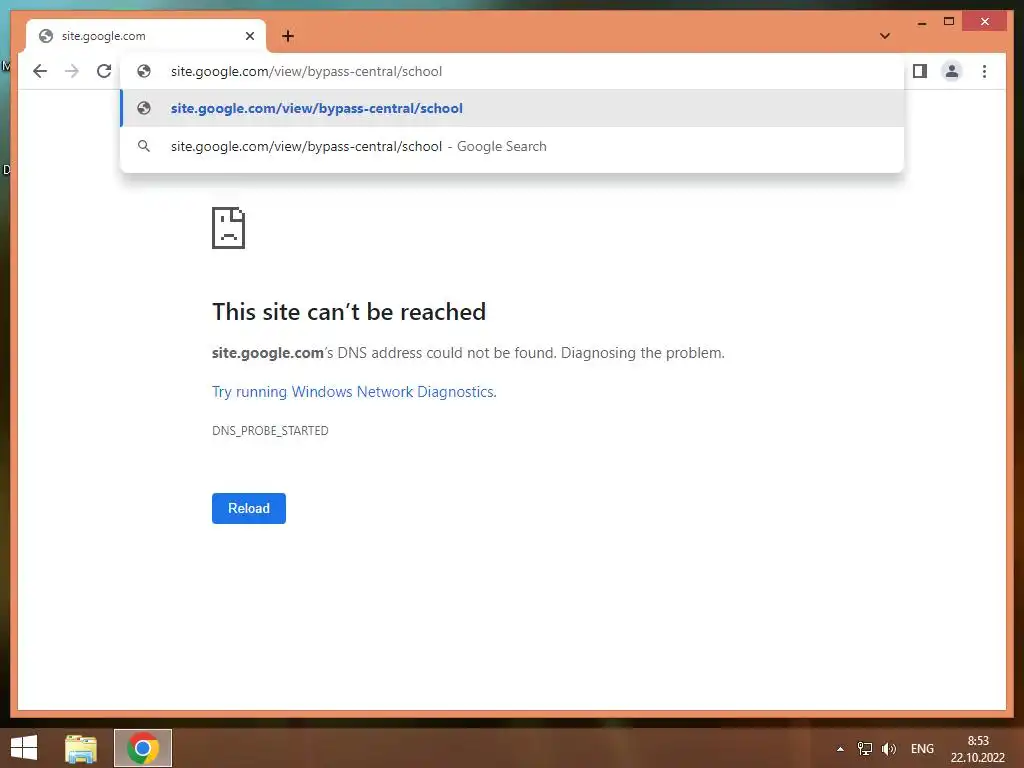Click the browser Back arrow
Image resolution: width=1024 pixels, height=768 pixels.
tap(40, 71)
